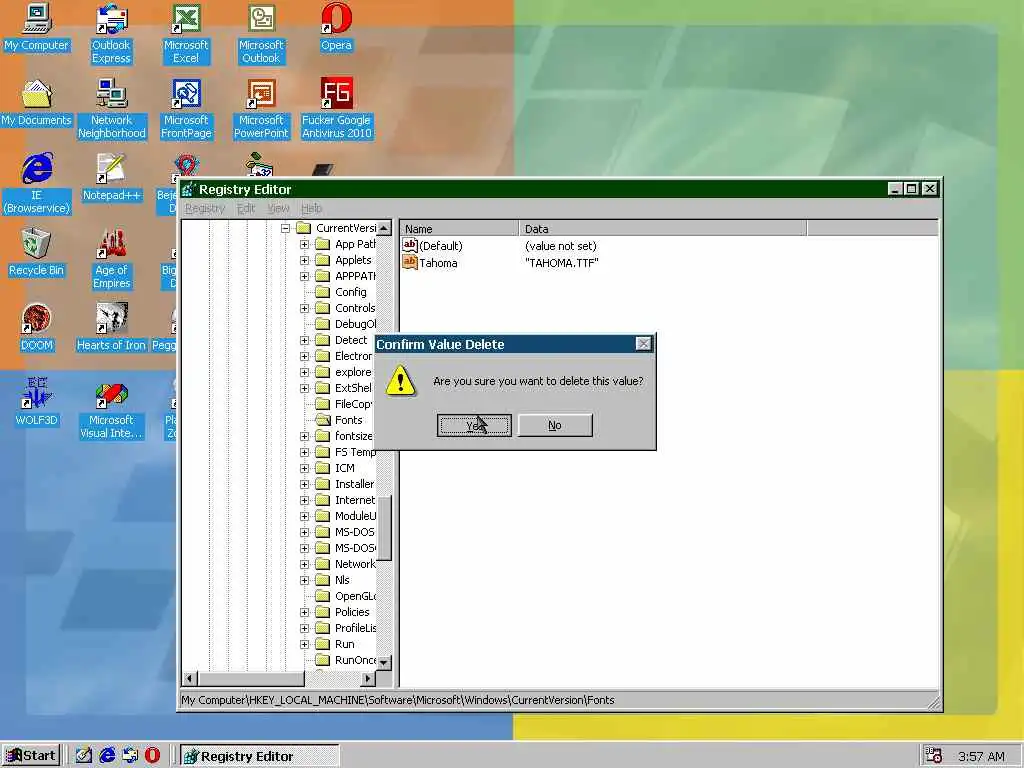Cancel deletion with the No button
1024x768 pixels.
(x=555, y=425)
